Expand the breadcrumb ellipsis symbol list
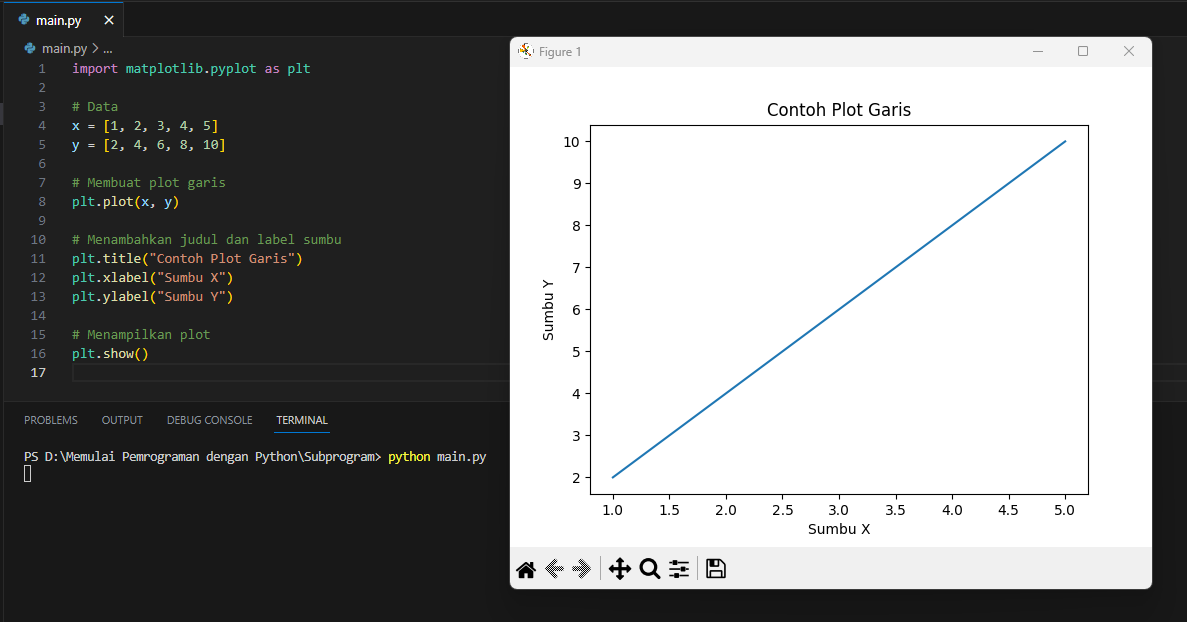 [x=108, y=48]
